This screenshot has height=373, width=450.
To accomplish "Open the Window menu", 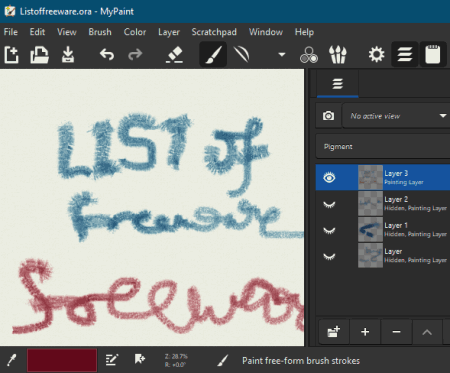I will pyautogui.click(x=266, y=32).
